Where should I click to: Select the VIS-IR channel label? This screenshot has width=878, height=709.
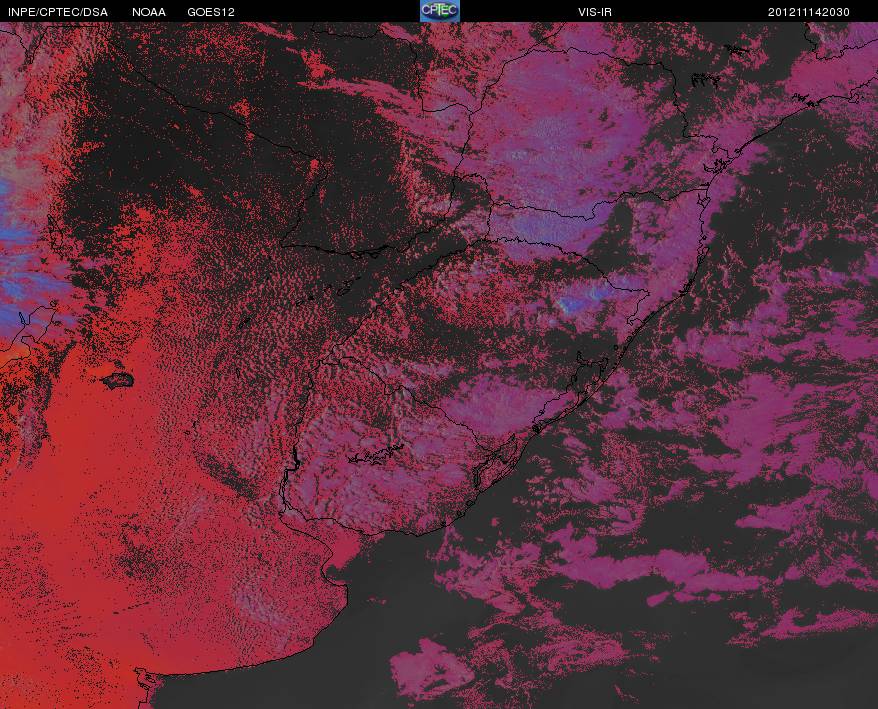point(595,12)
